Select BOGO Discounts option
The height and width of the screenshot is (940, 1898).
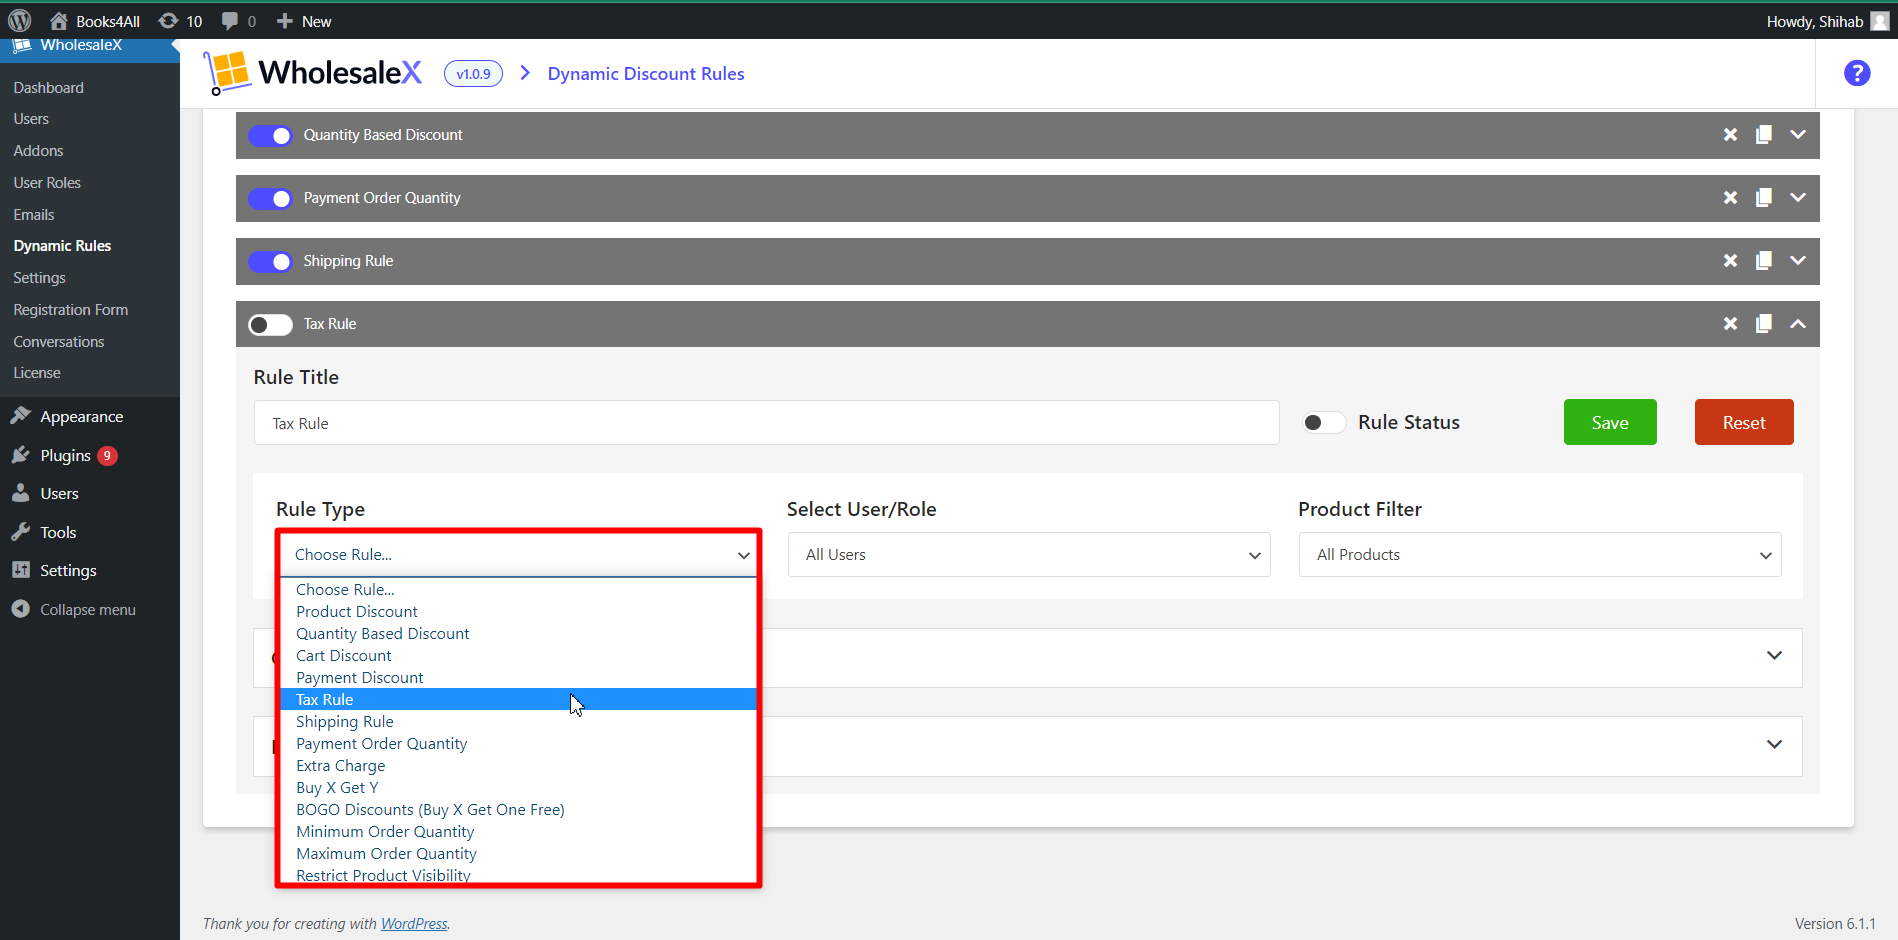click(x=518, y=810)
